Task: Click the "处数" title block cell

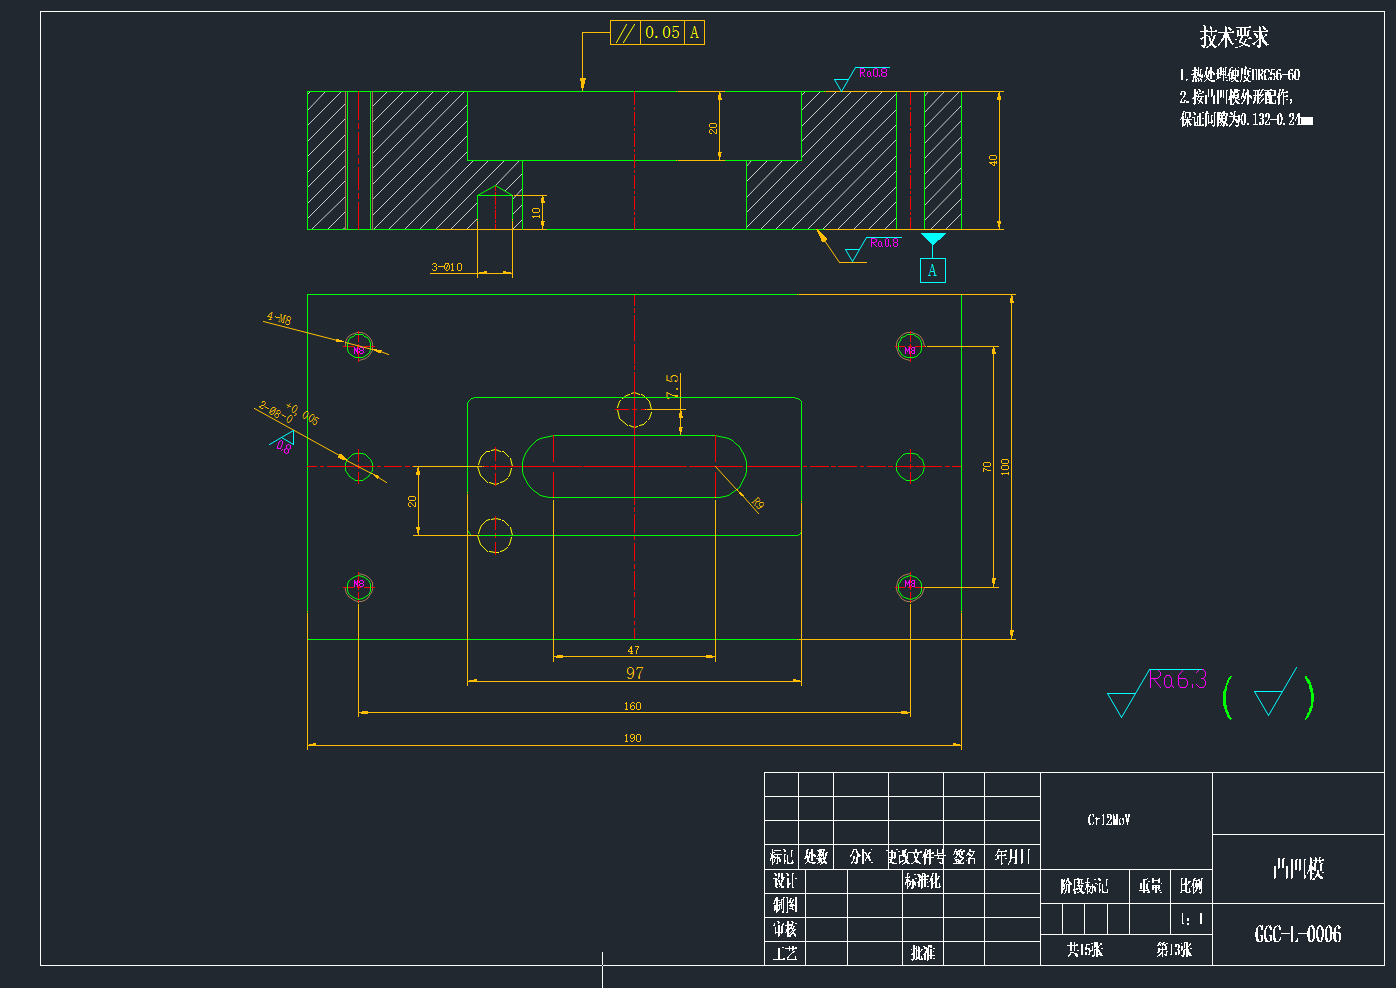Action: 816,857
